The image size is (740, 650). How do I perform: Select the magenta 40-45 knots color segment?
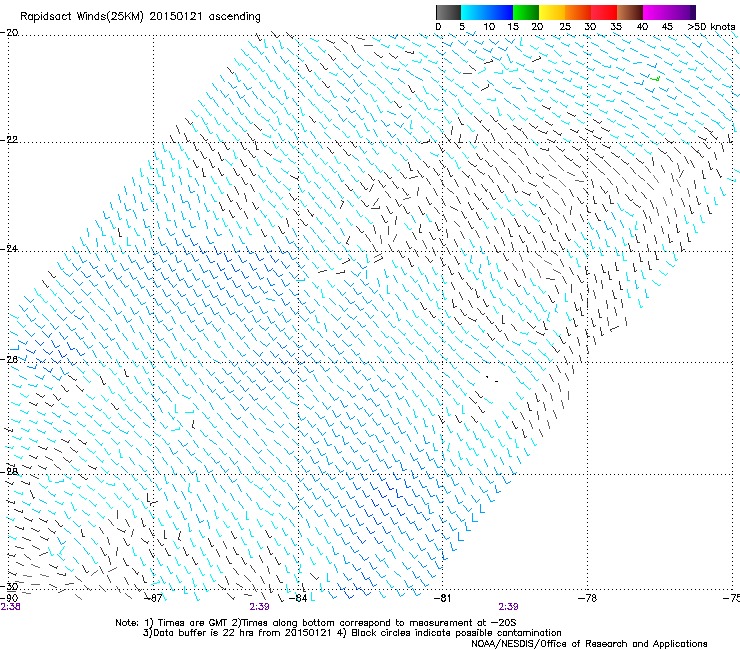656,12
